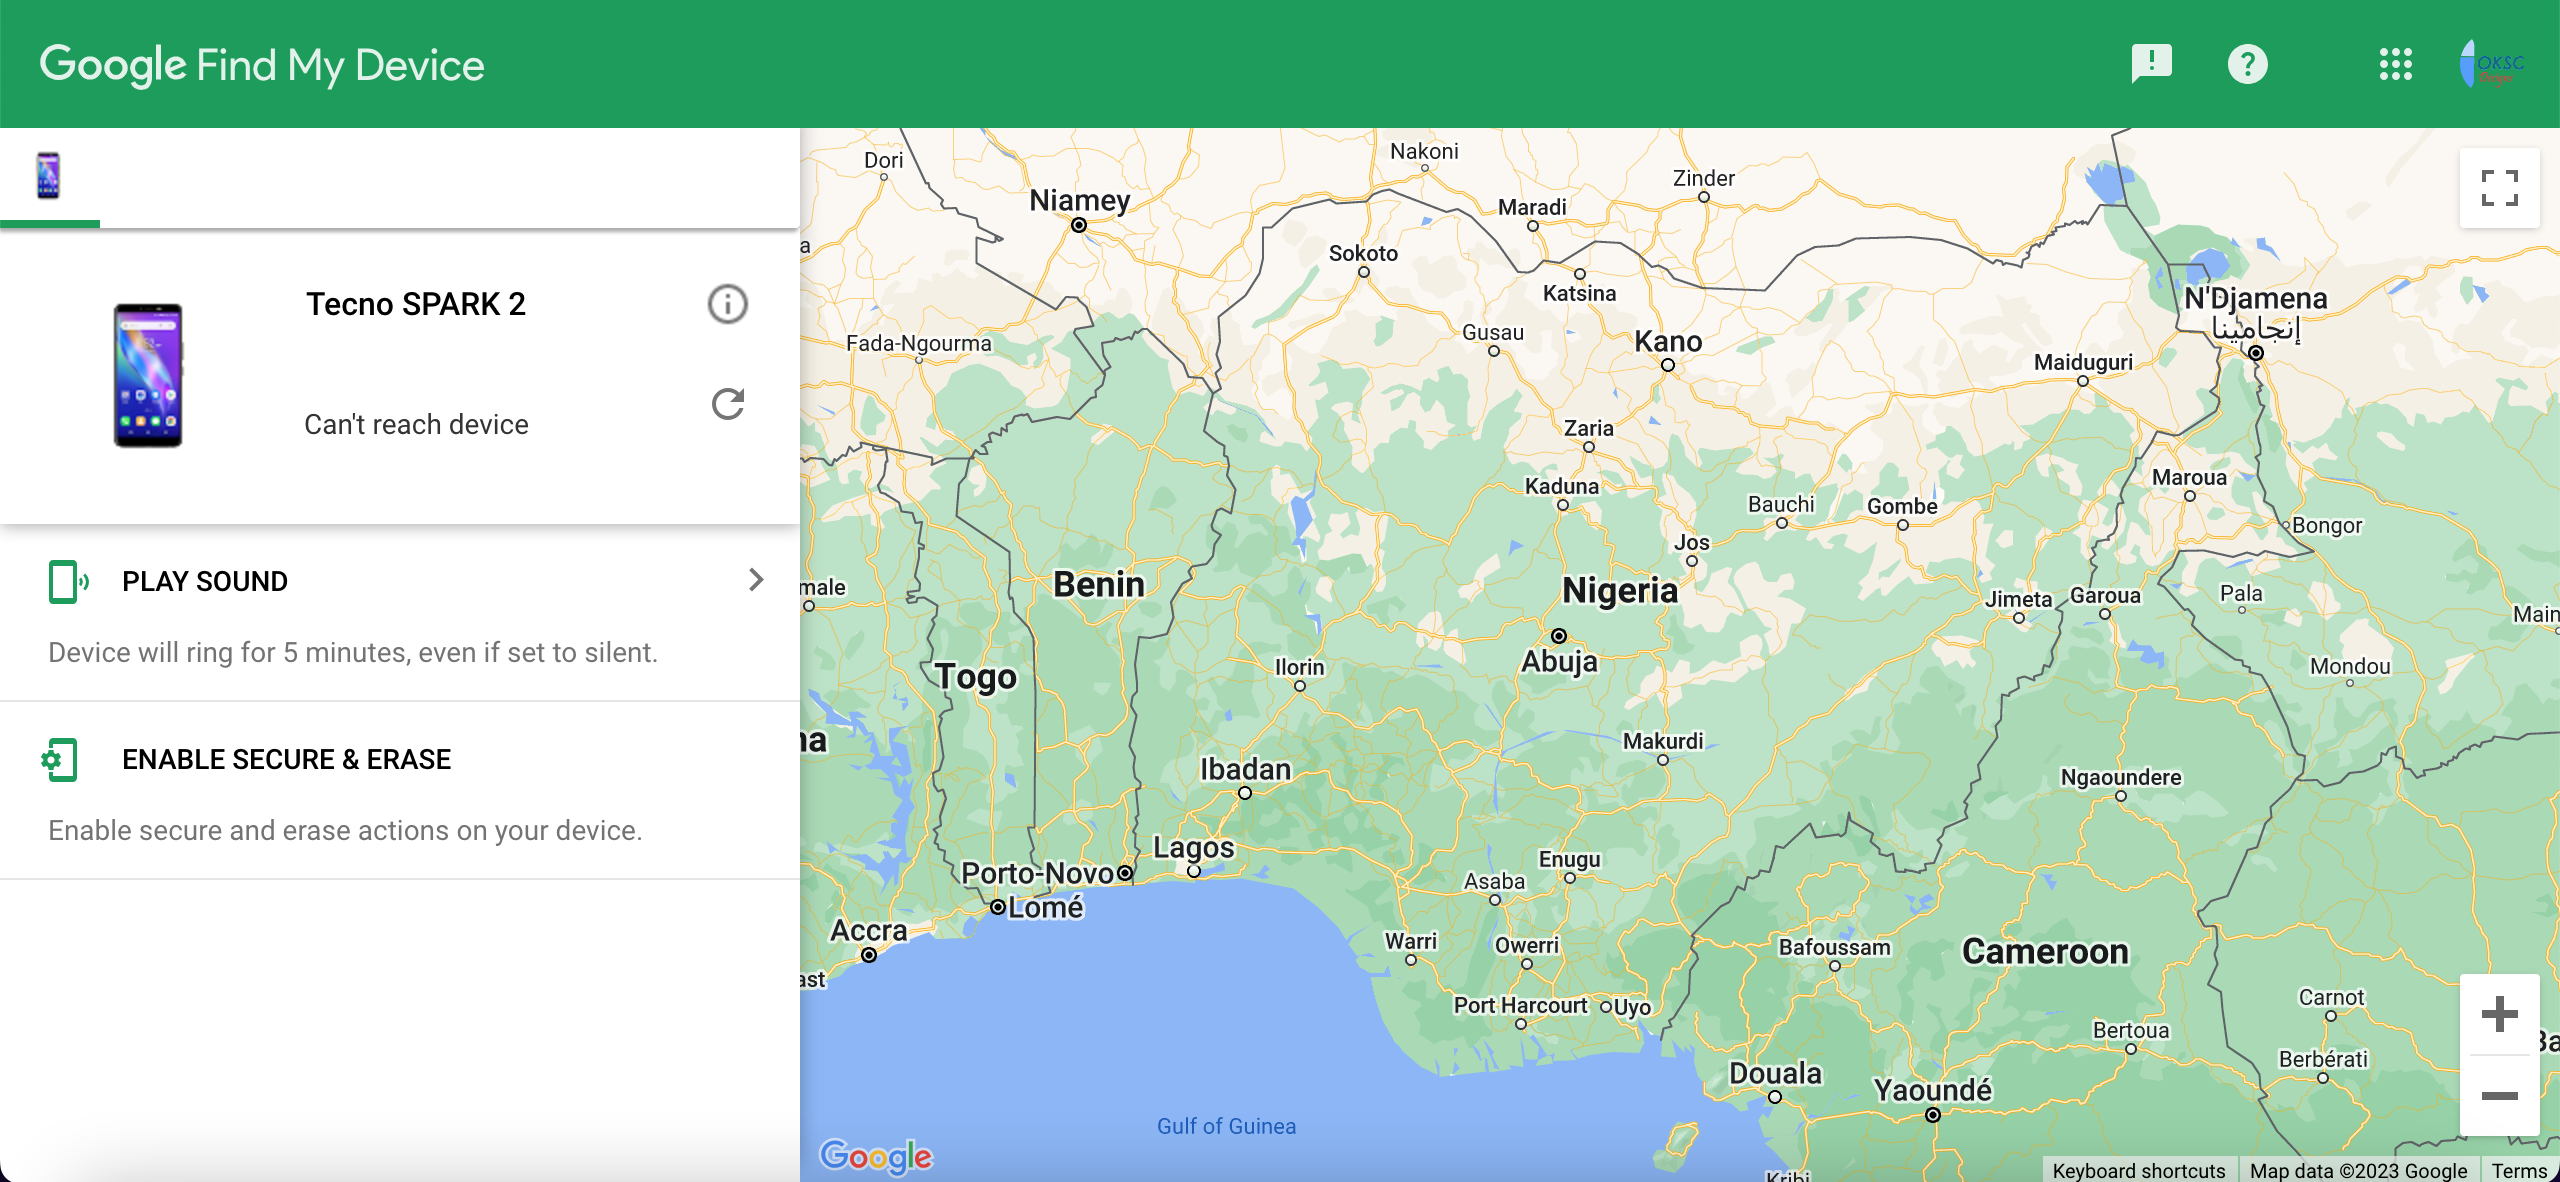This screenshot has width=2560, height=1182.
Task: Click the Sokoto city label
Action: tap(1363, 253)
